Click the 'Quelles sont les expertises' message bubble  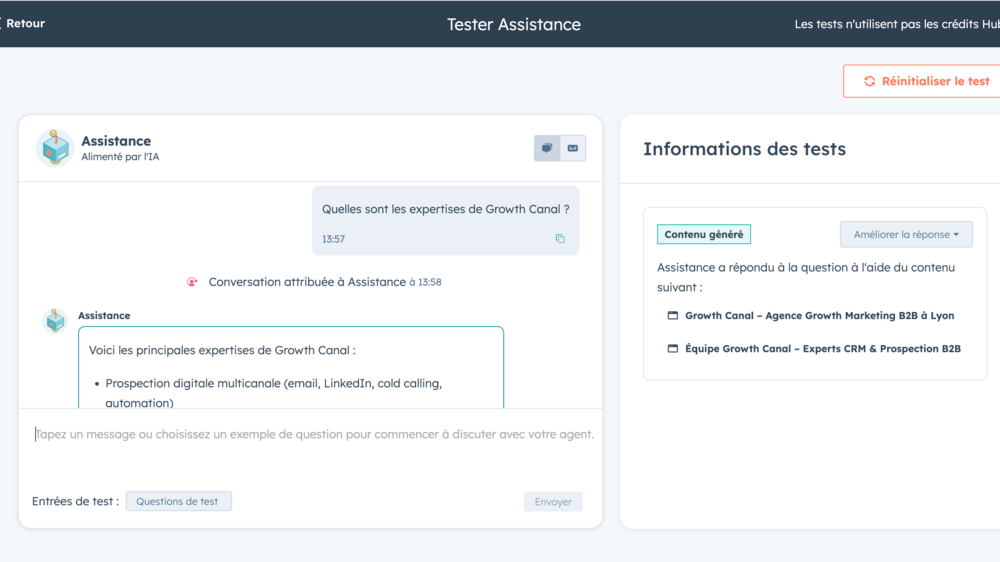pos(446,221)
